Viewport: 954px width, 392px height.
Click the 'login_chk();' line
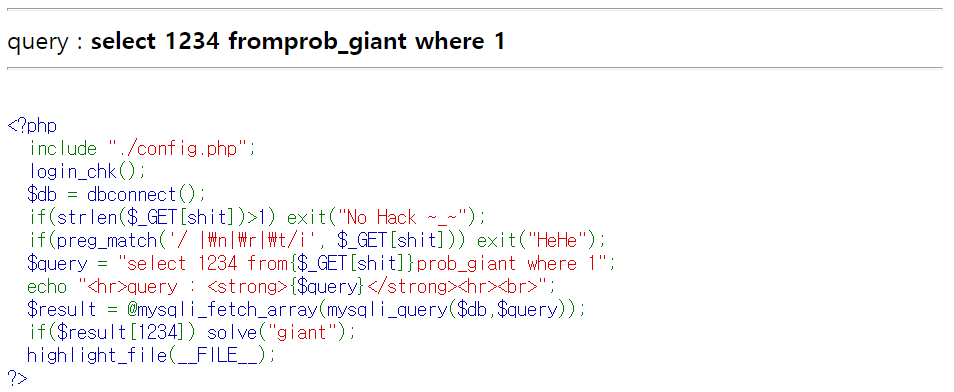[x=88, y=172]
